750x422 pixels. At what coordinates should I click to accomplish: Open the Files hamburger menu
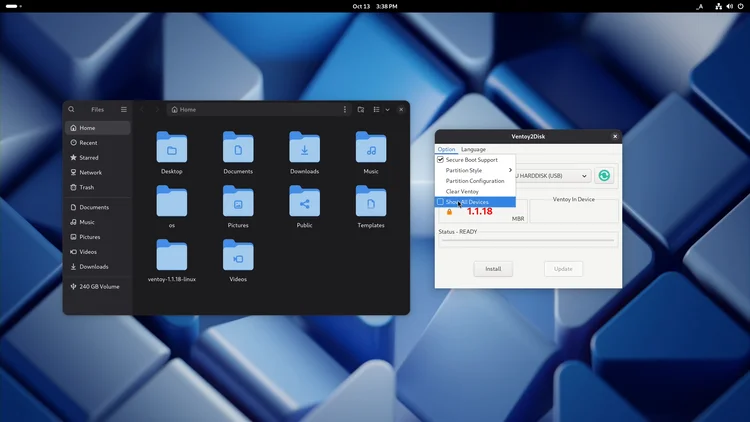(x=124, y=110)
